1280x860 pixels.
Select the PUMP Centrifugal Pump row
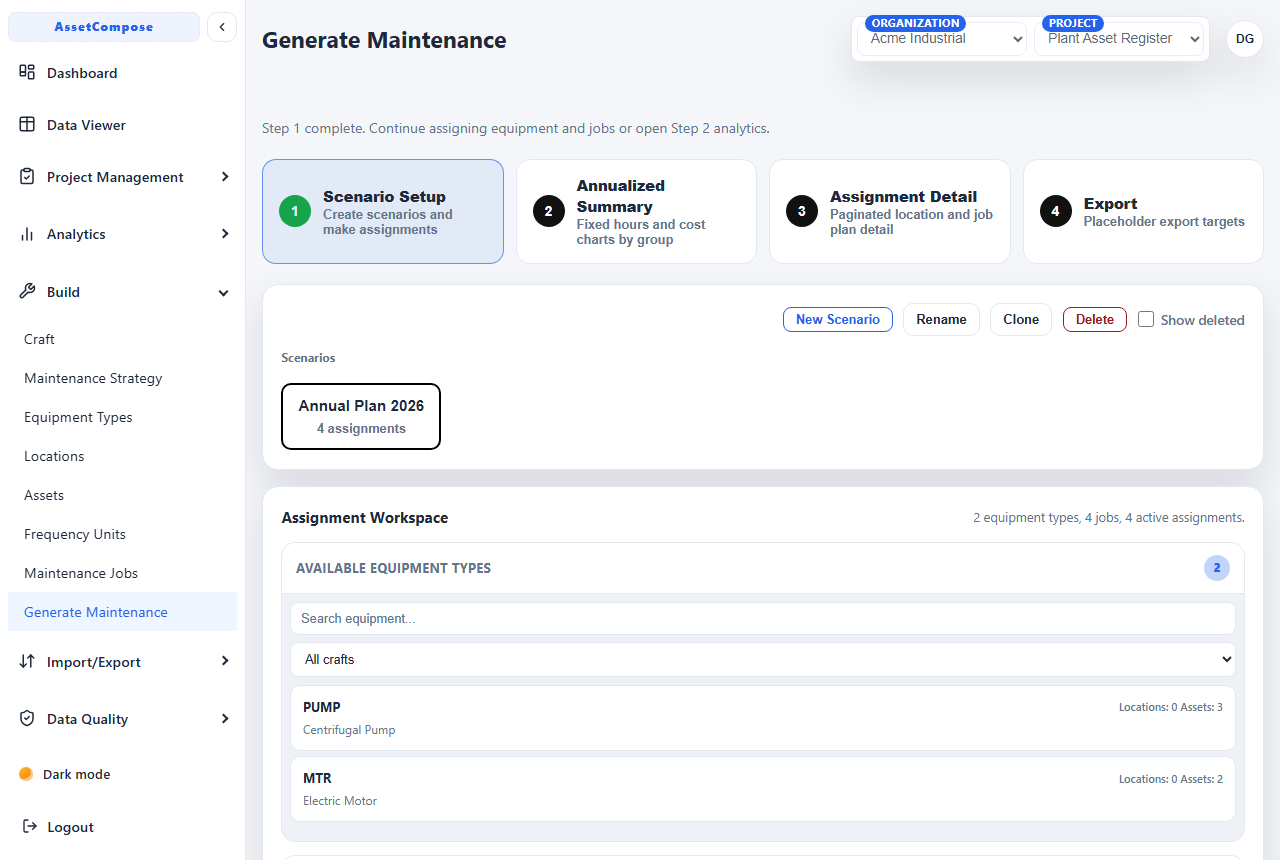point(763,717)
